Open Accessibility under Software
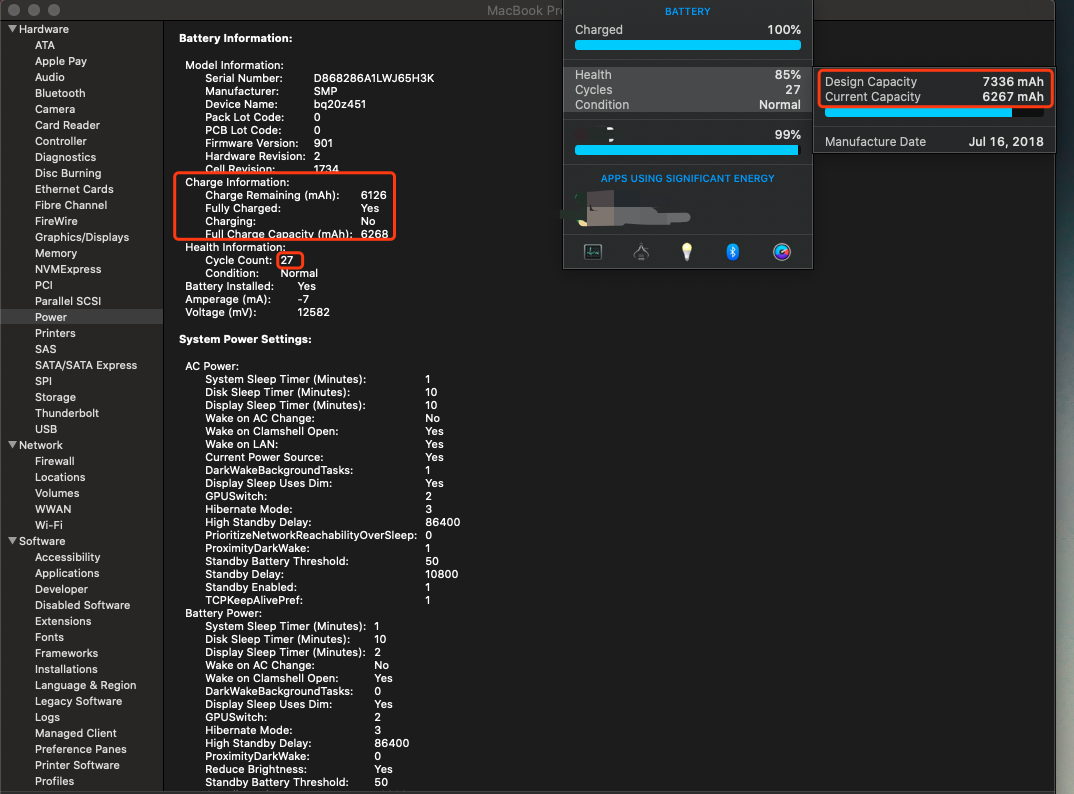Screen dimensions: 1074x794 [x=68, y=557]
